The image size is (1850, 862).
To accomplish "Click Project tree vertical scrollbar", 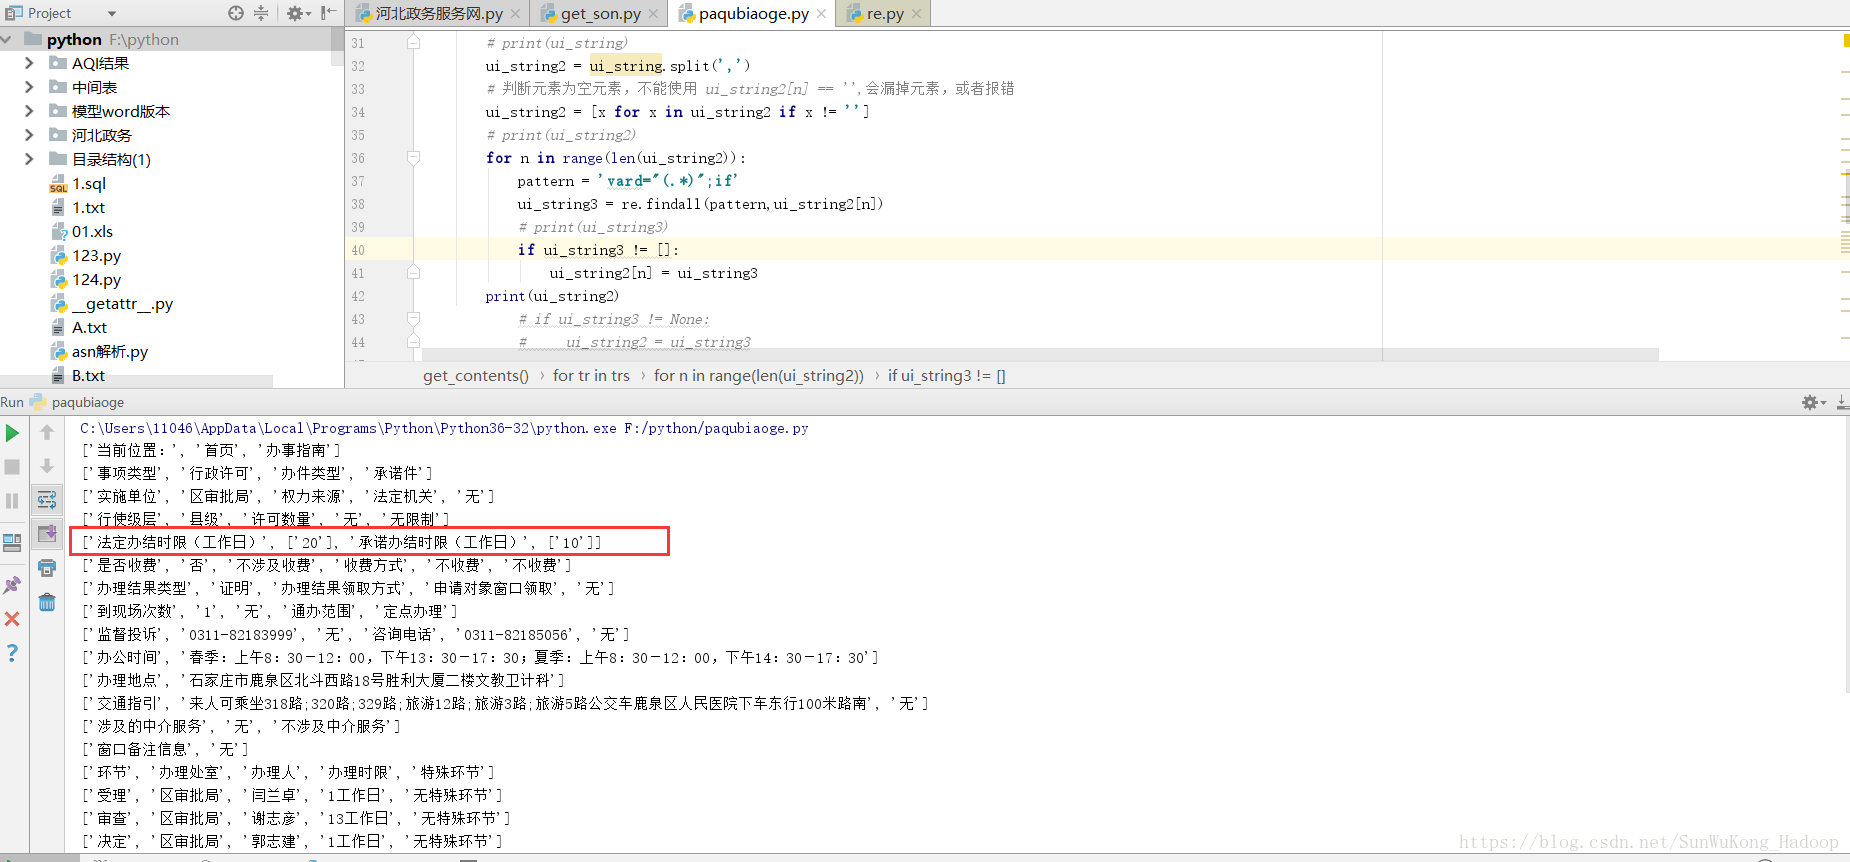I will [x=338, y=47].
